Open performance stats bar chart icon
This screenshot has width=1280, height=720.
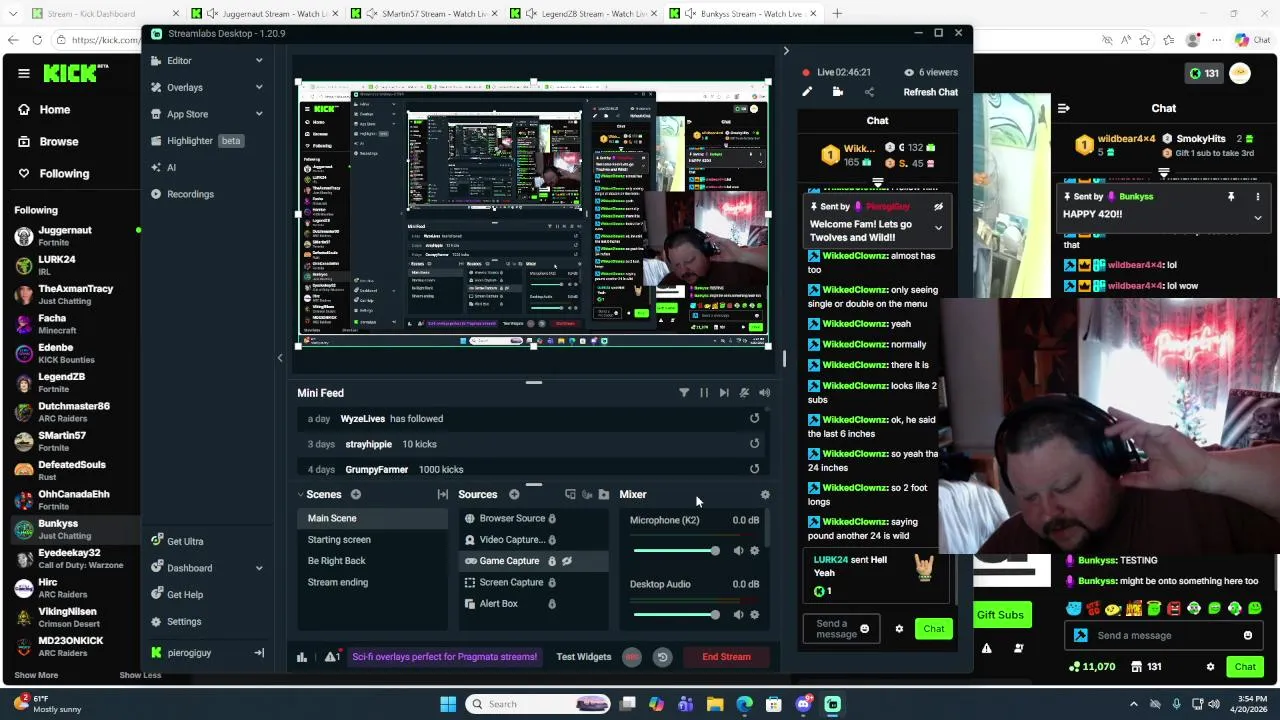302,657
